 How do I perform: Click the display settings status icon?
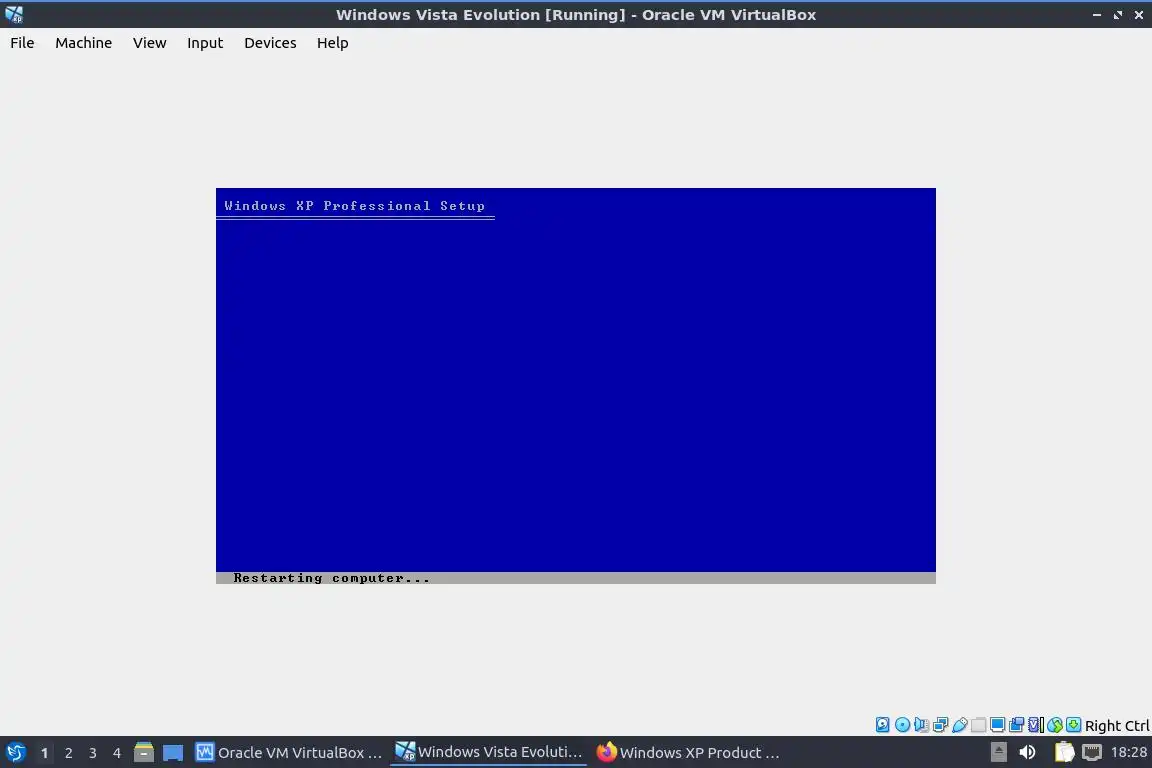(998, 725)
